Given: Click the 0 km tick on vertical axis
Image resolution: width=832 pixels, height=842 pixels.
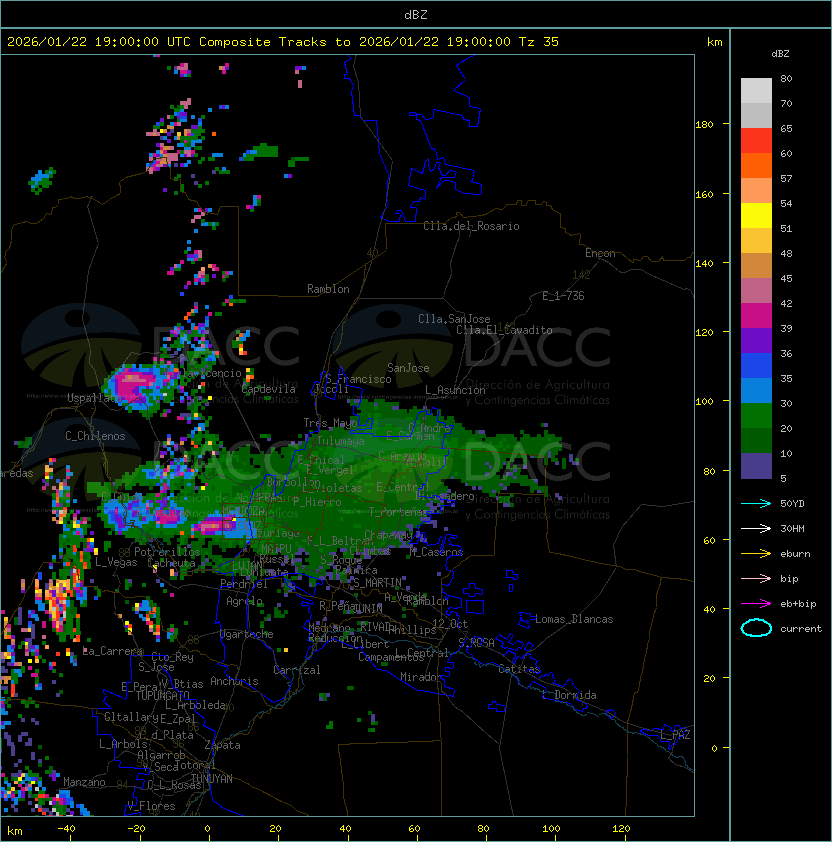Looking at the screenshot, I should [714, 748].
